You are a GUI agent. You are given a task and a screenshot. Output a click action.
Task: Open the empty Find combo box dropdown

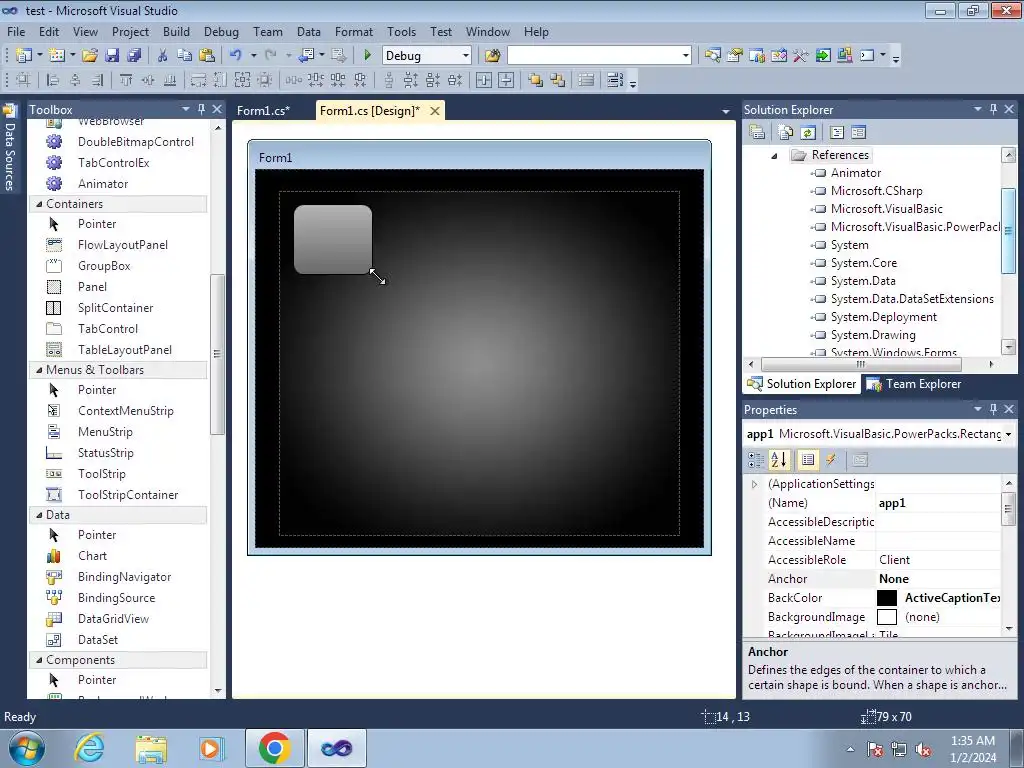pos(685,56)
